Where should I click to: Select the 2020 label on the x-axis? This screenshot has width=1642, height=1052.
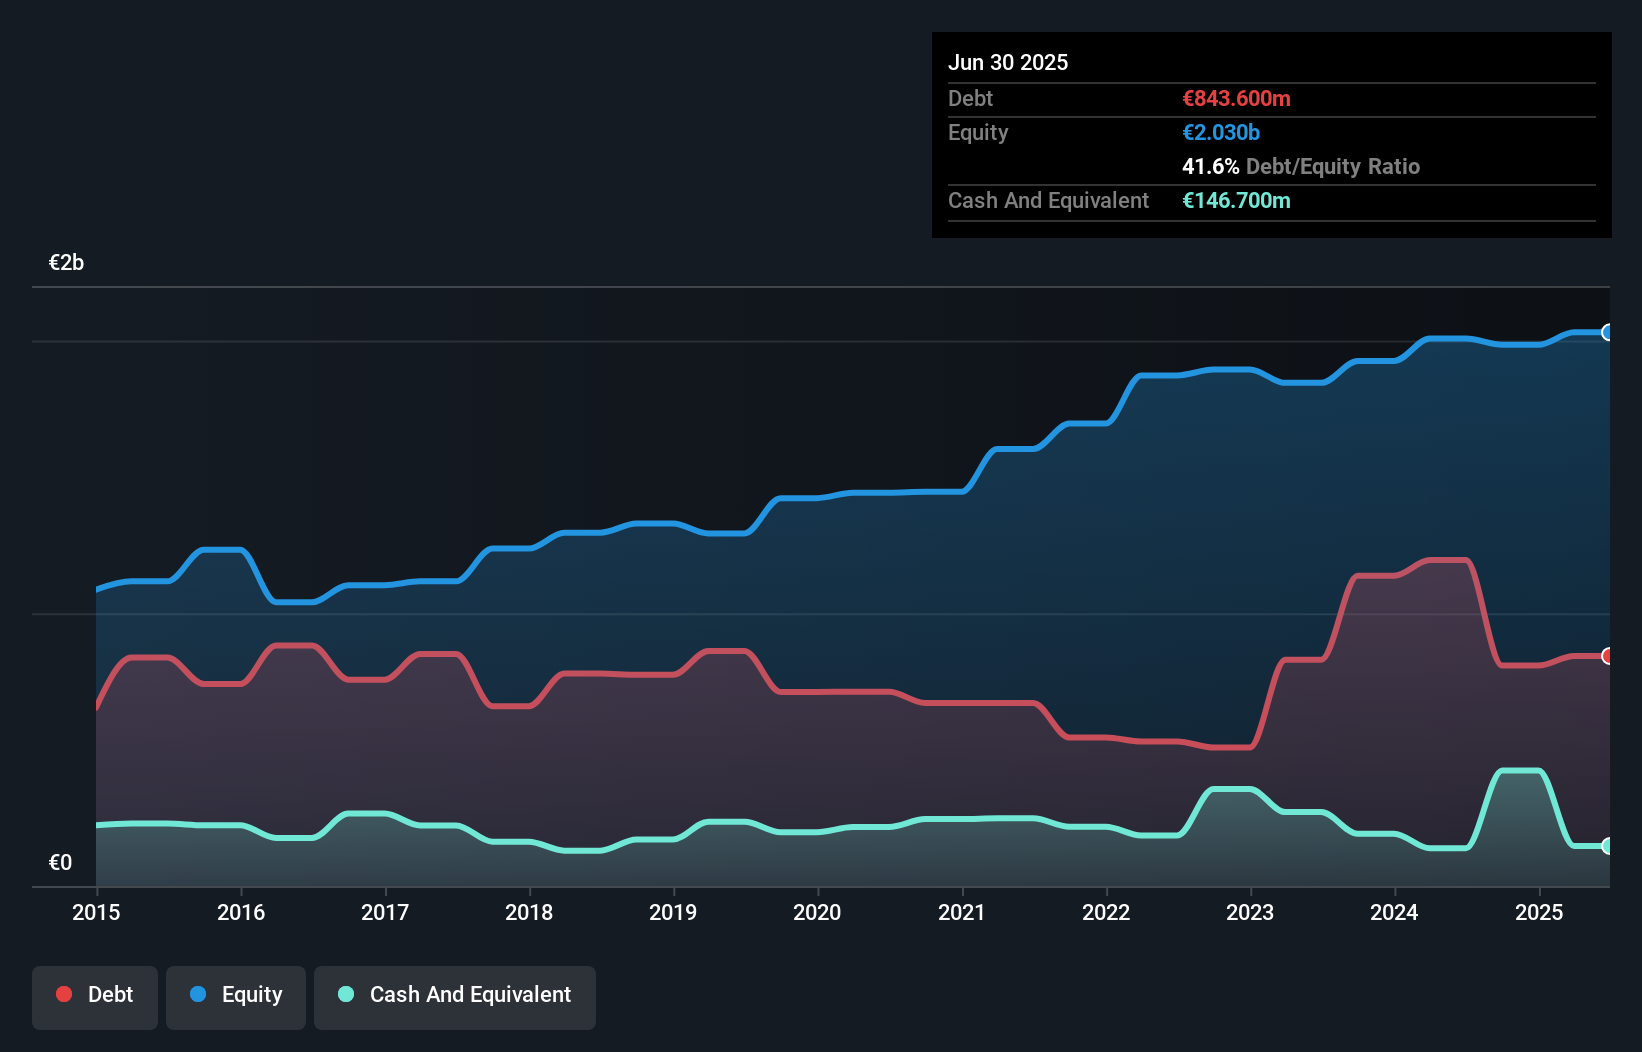pyautogui.click(x=817, y=912)
